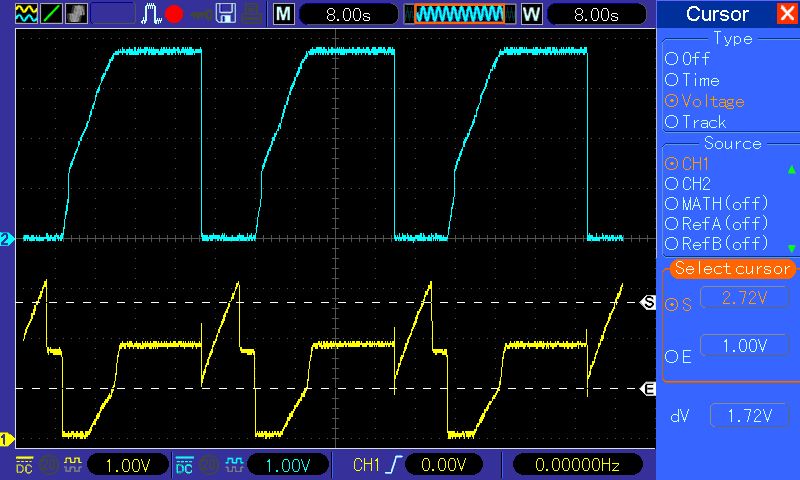Click the pulse waveform icon in toolbar
This screenshot has height=480, width=800.
point(150,14)
